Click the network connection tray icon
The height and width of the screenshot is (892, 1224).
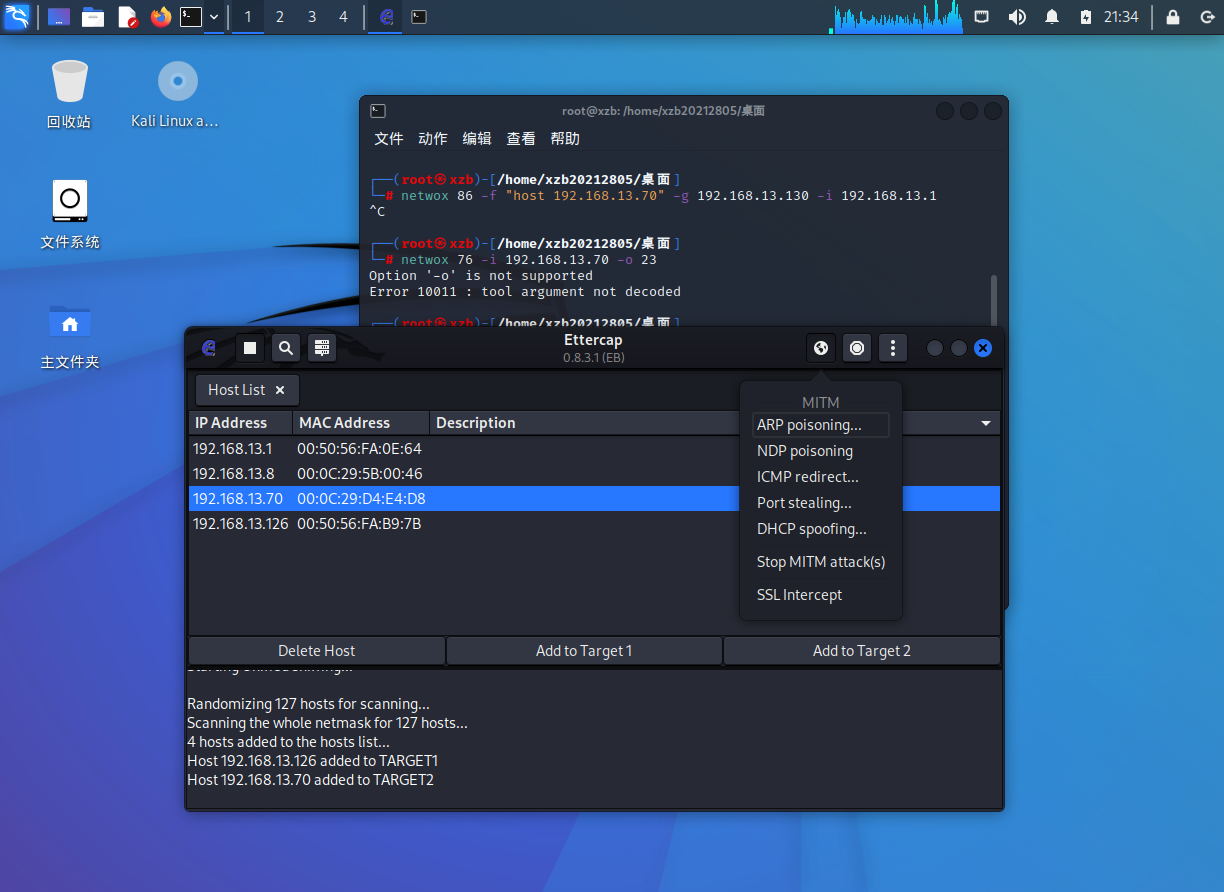983,17
